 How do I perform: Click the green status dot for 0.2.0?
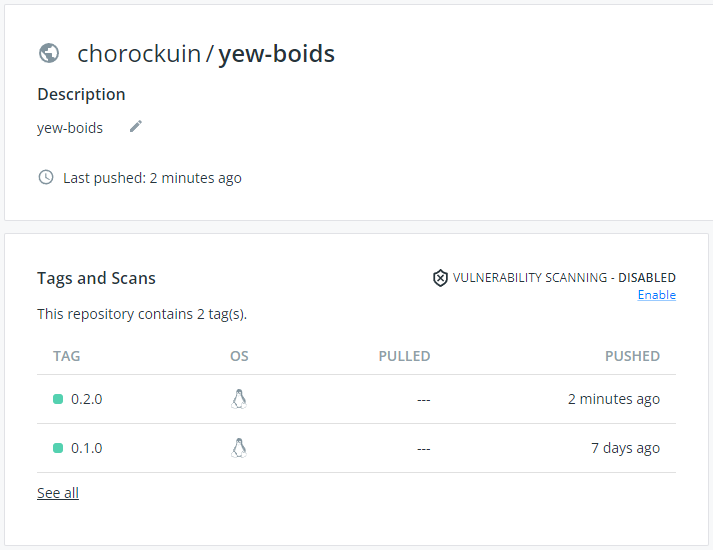58,399
